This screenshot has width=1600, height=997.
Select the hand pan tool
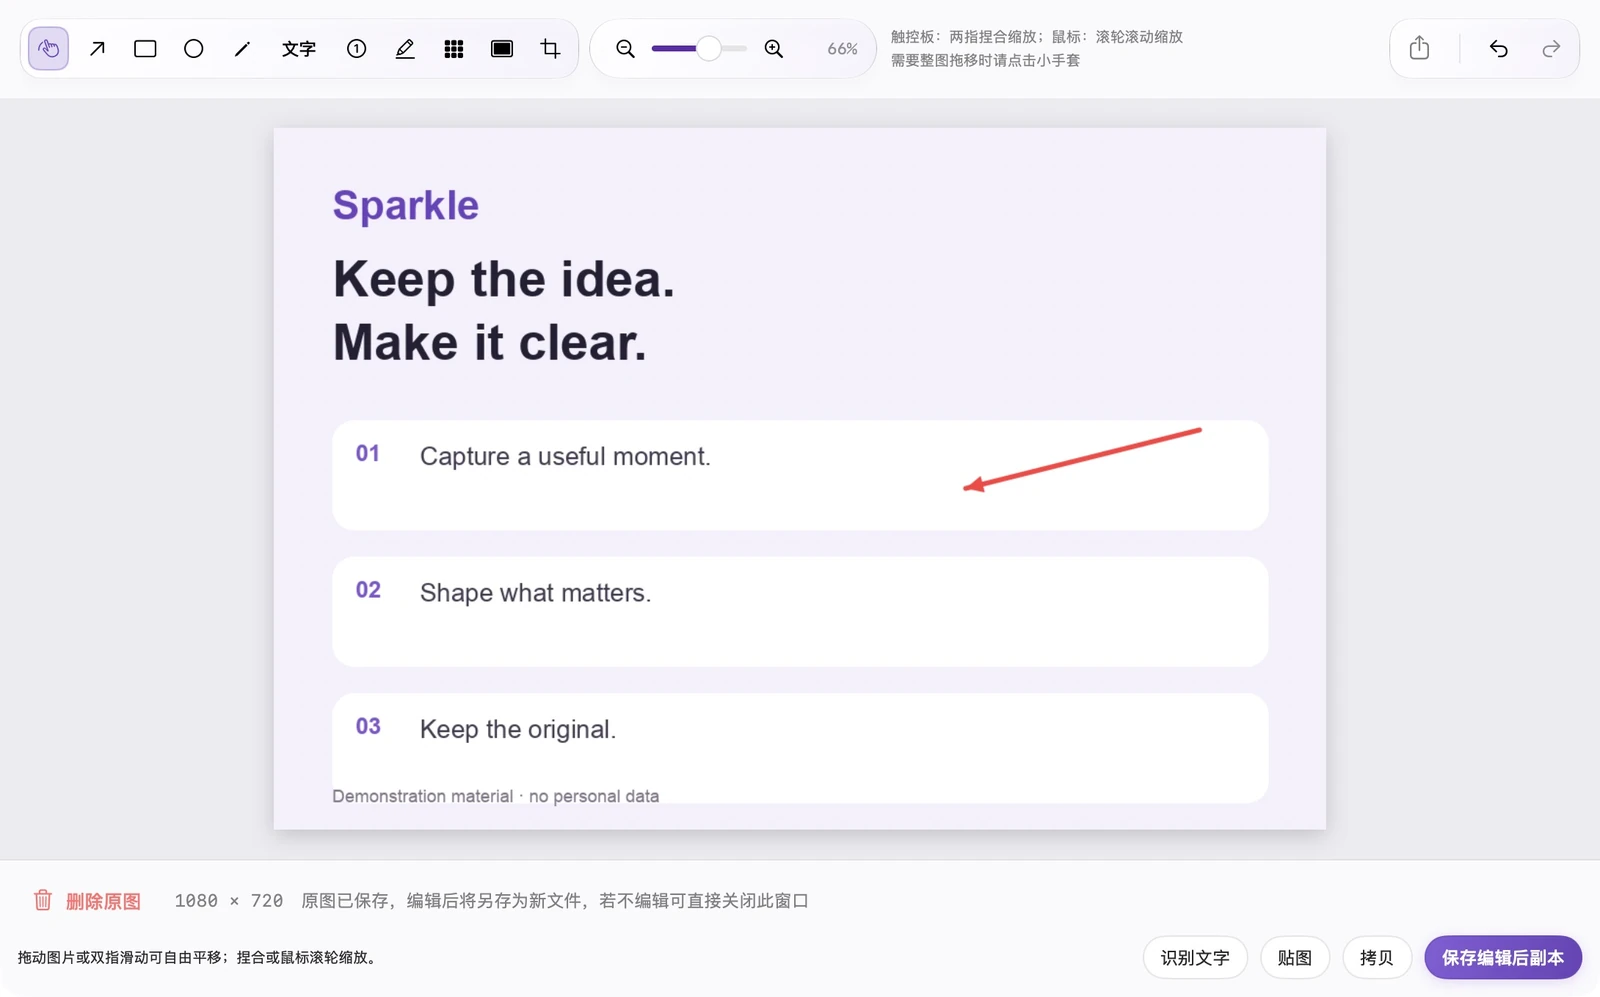[48, 49]
